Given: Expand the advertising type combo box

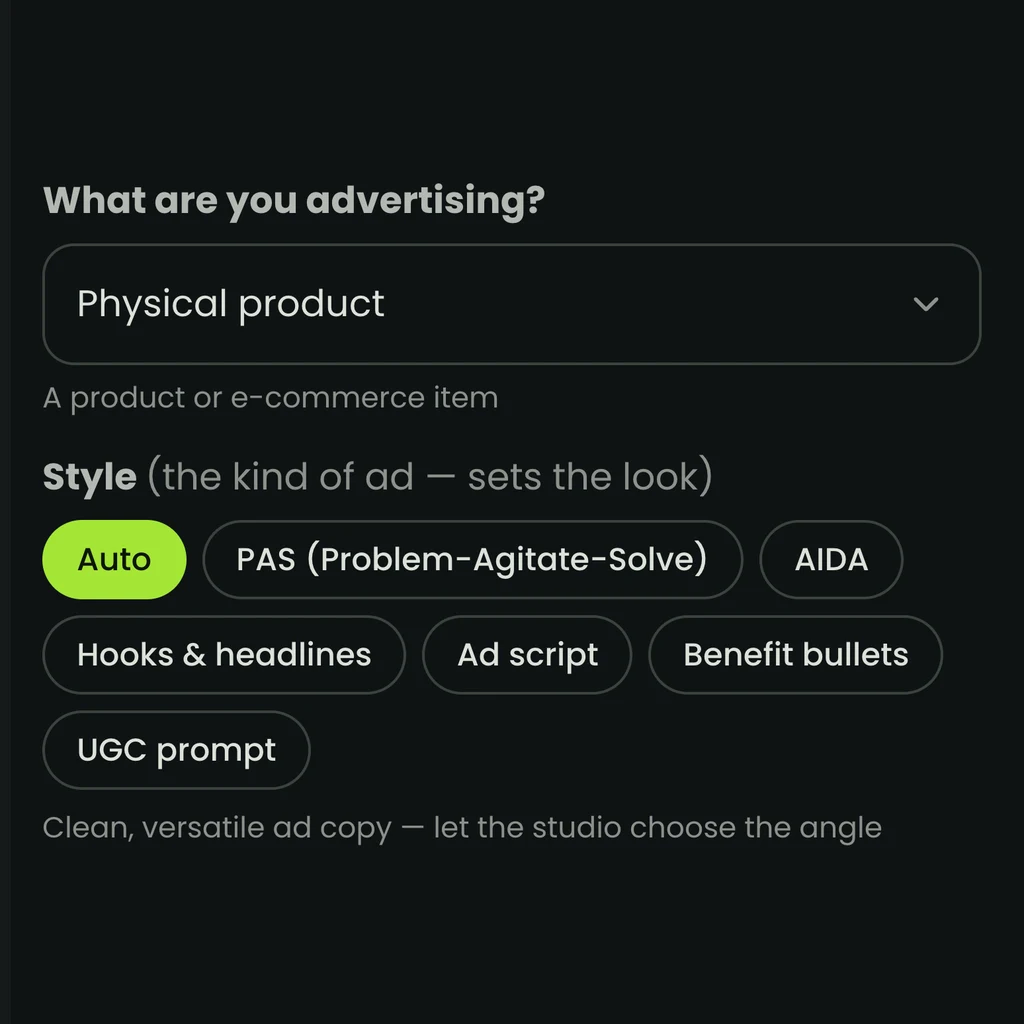Looking at the screenshot, I should click(511, 304).
